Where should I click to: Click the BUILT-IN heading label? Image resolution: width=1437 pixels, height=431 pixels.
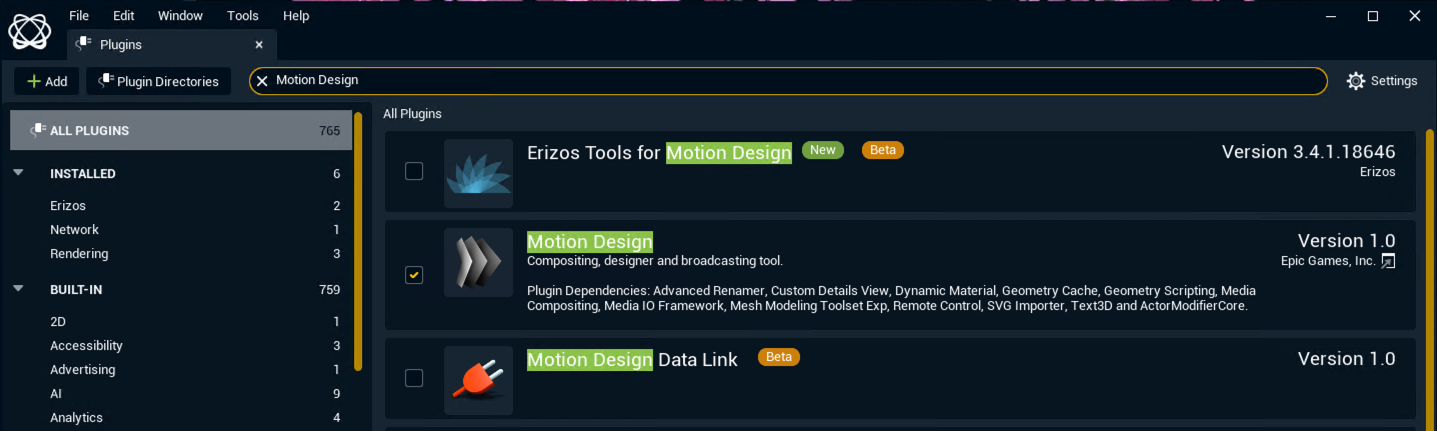click(x=76, y=290)
